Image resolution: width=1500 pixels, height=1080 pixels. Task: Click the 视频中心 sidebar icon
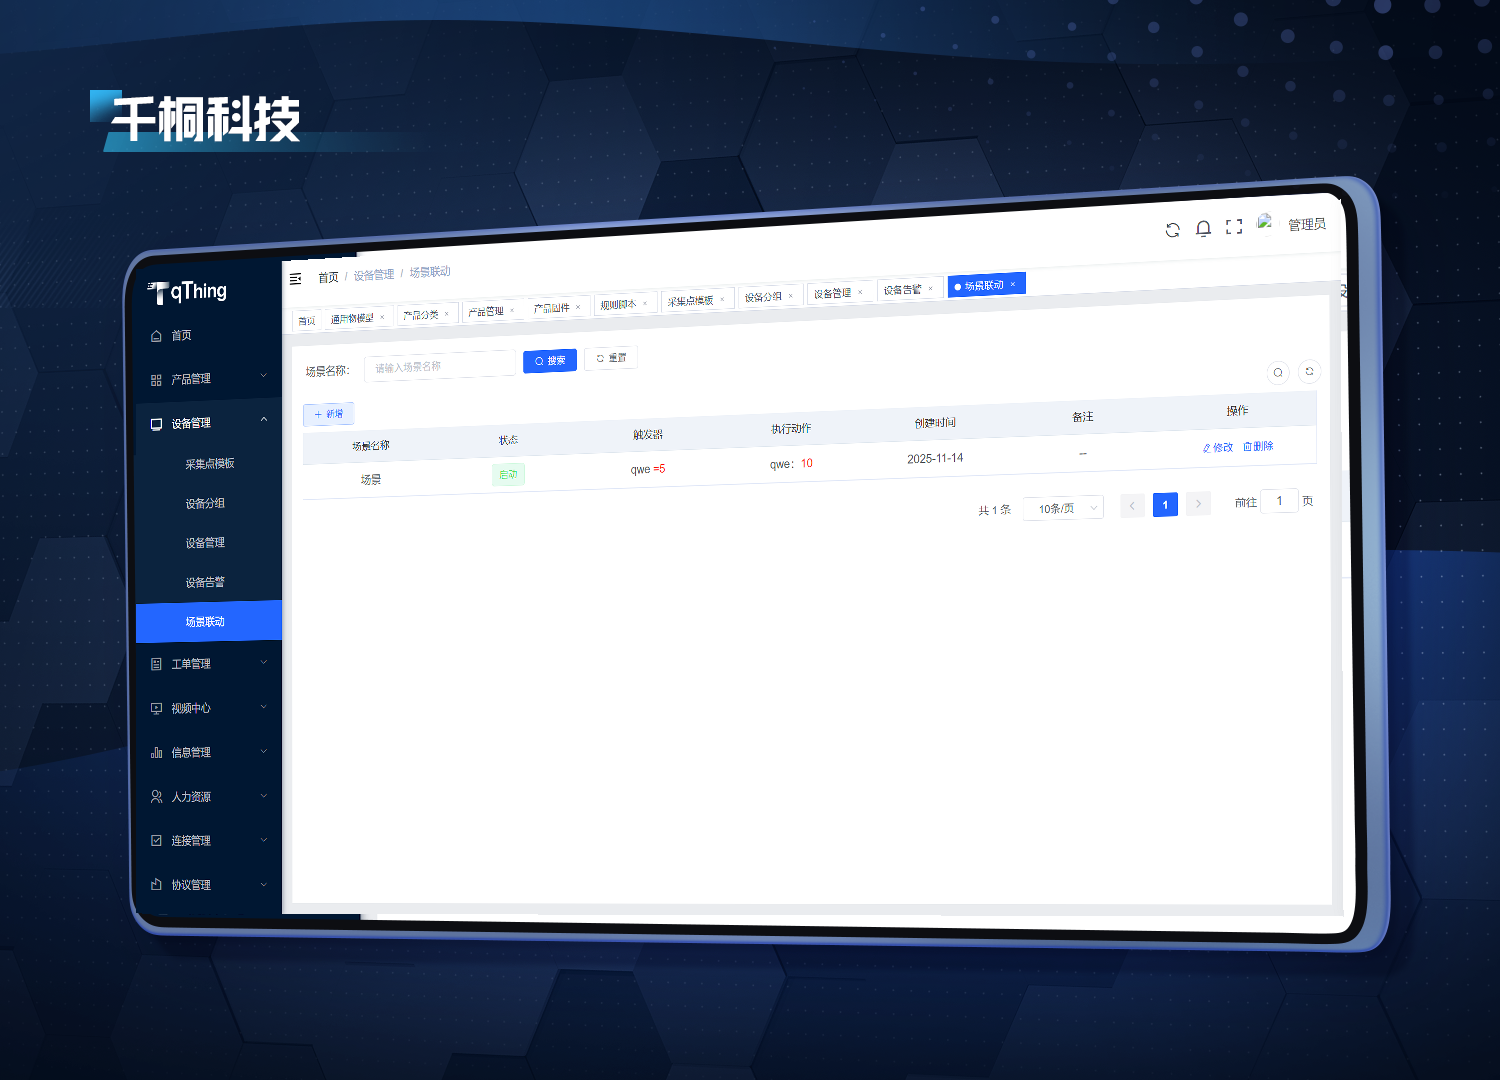point(156,708)
